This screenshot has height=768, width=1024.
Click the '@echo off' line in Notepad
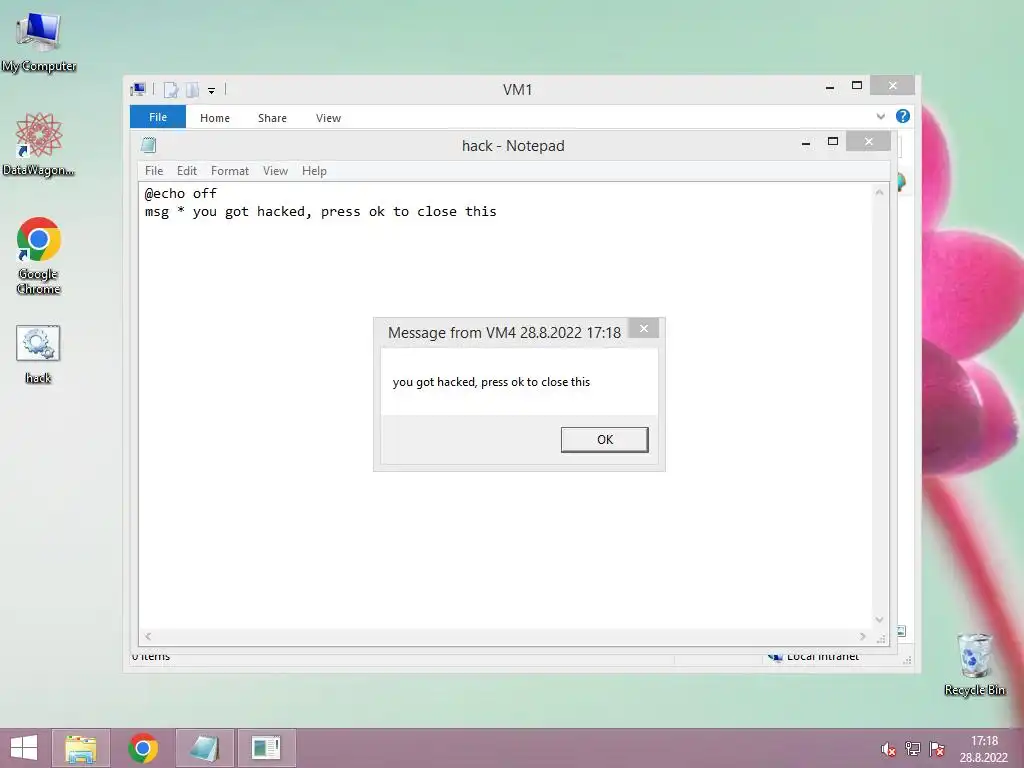point(181,193)
